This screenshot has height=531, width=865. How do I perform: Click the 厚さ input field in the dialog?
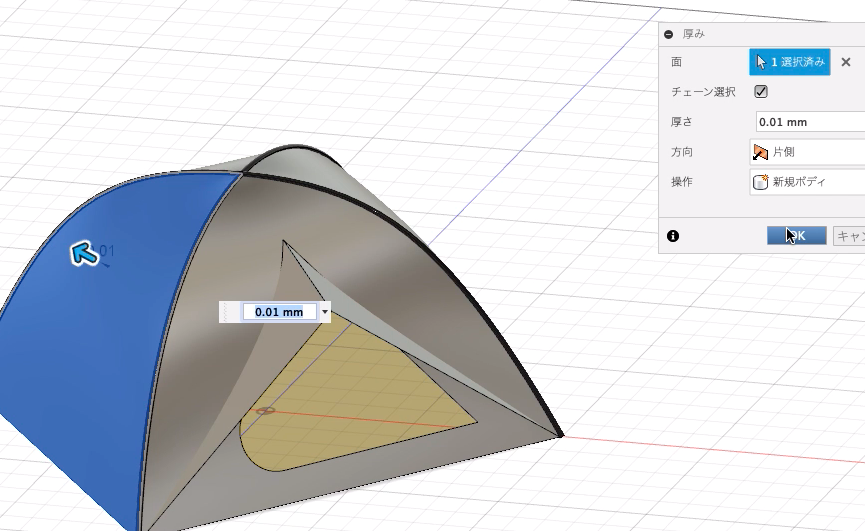810,122
